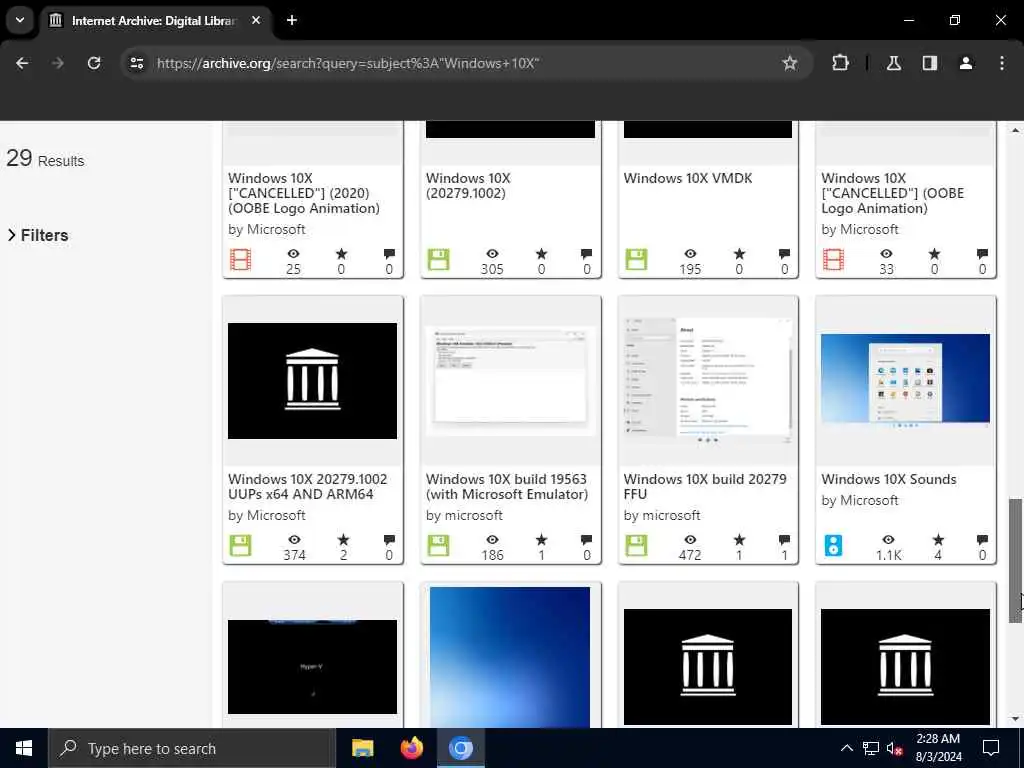This screenshot has width=1024, height=768.
Task: Toggle browser side panel
Action: [929, 63]
